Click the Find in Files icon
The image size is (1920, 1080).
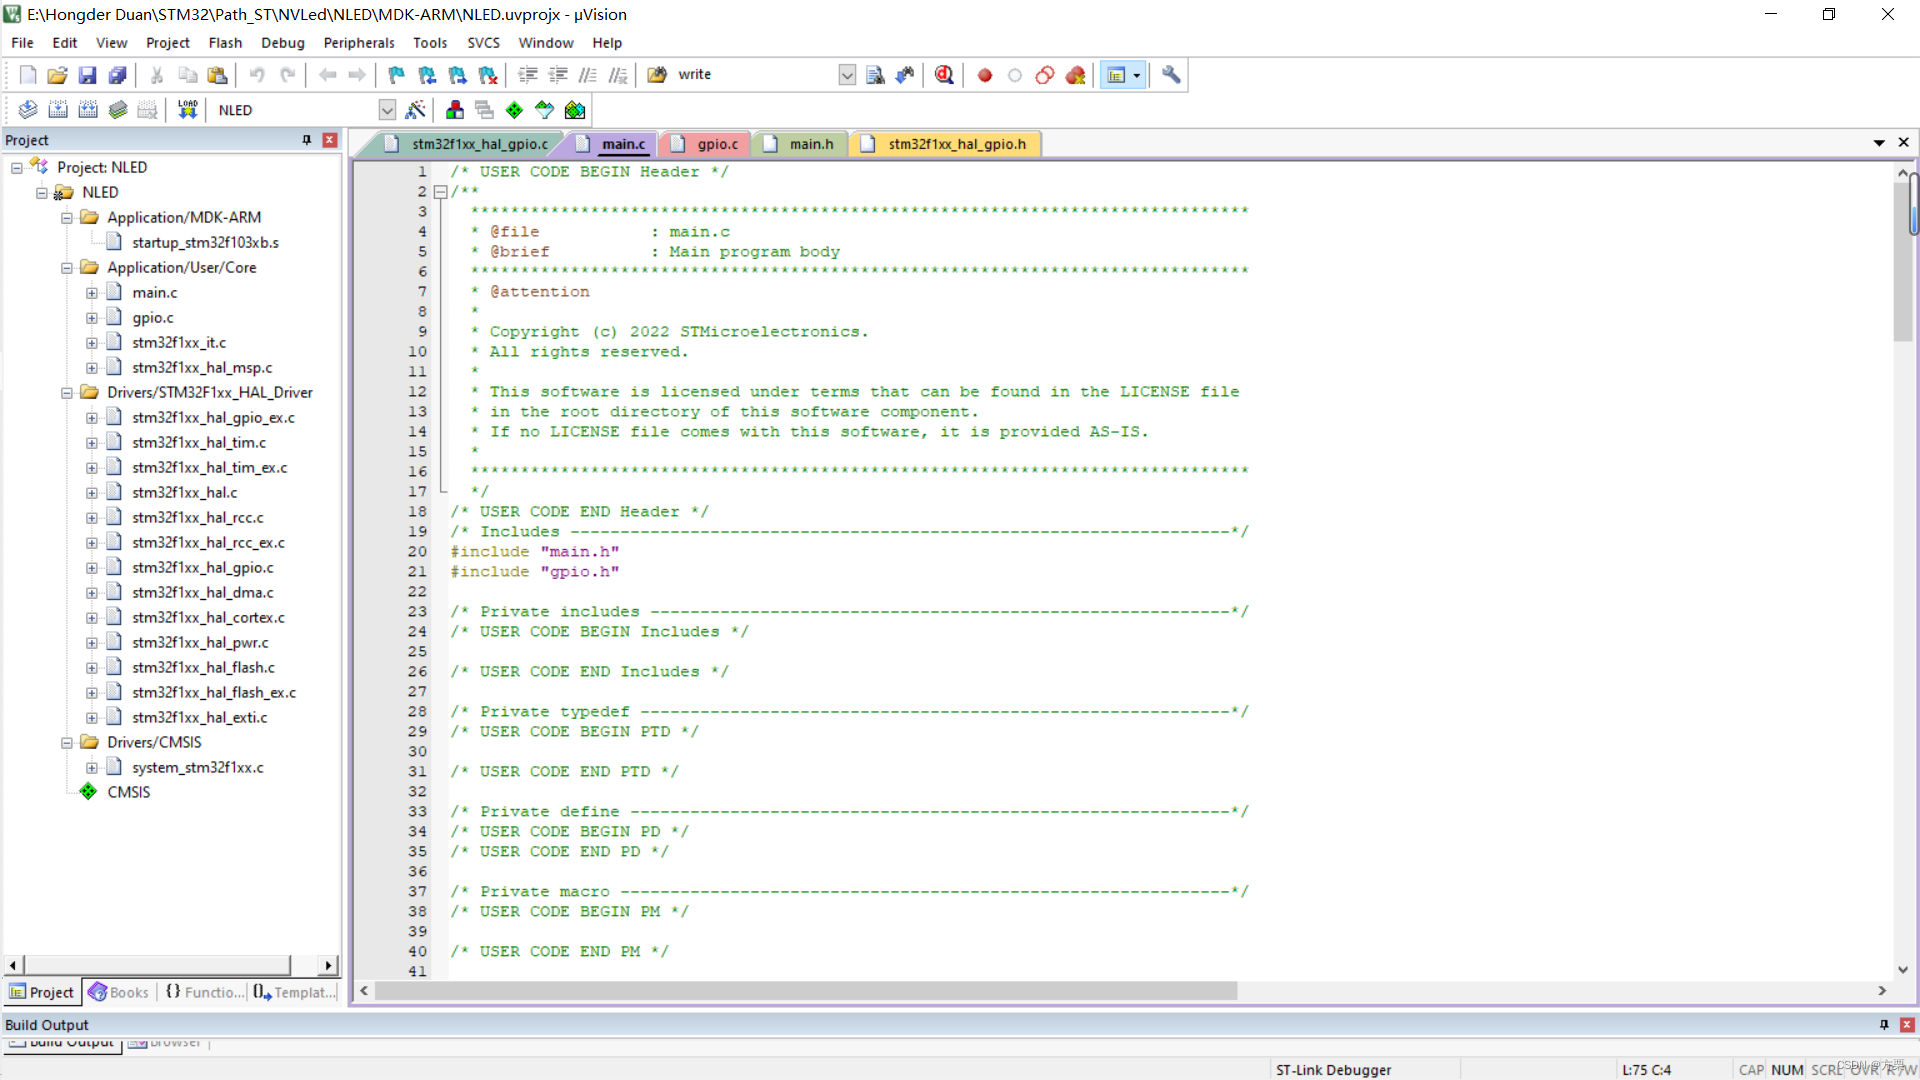(x=657, y=75)
